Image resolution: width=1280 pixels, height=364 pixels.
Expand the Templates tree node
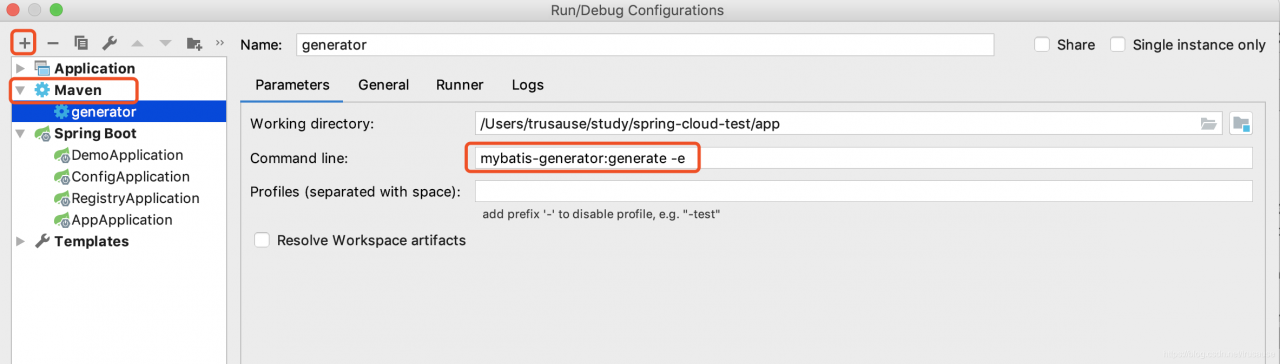[21, 241]
